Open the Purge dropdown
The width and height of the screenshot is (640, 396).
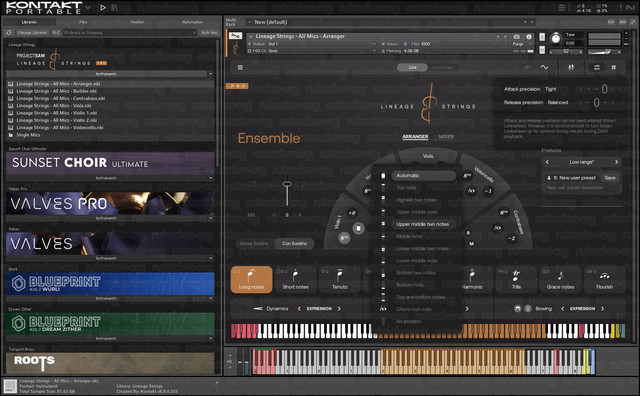click(x=522, y=44)
